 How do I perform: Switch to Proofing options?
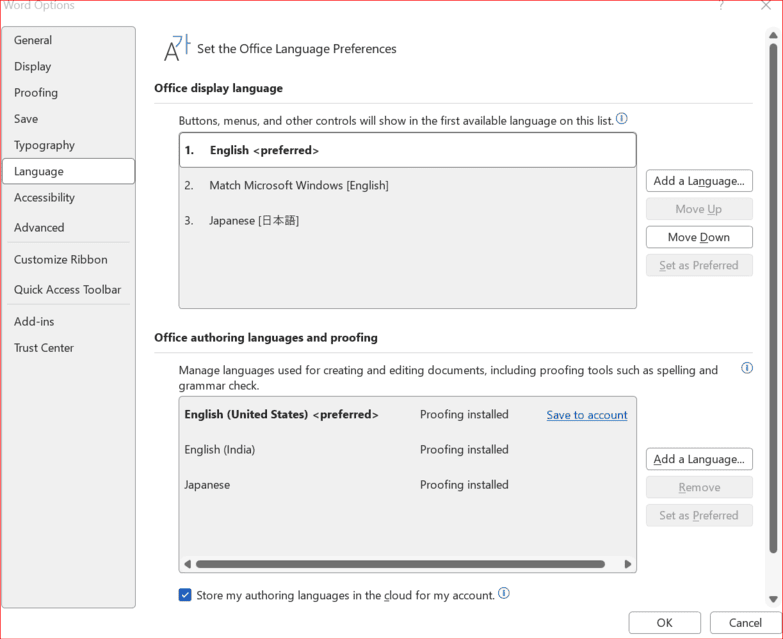(x=68, y=92)
